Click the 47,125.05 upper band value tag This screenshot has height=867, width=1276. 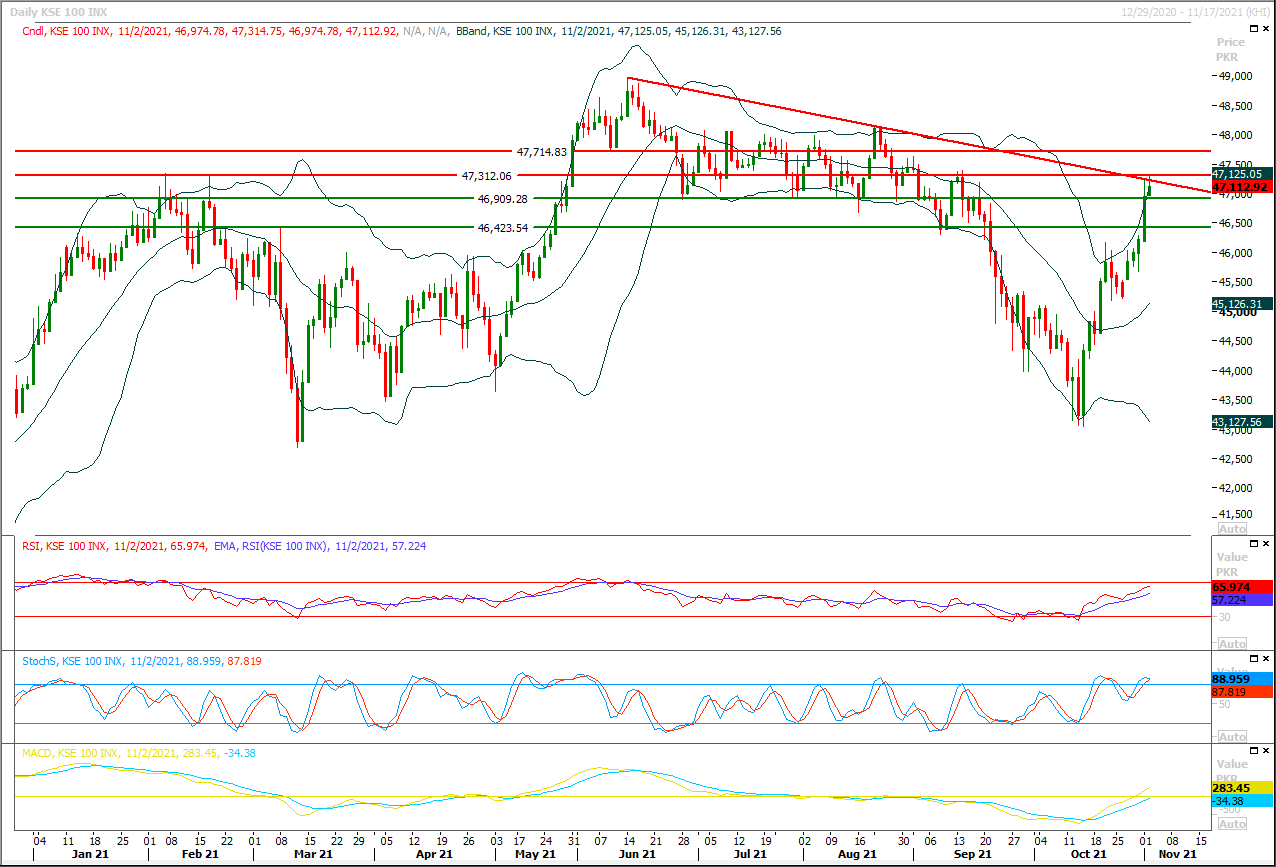tap(1240, 174)
